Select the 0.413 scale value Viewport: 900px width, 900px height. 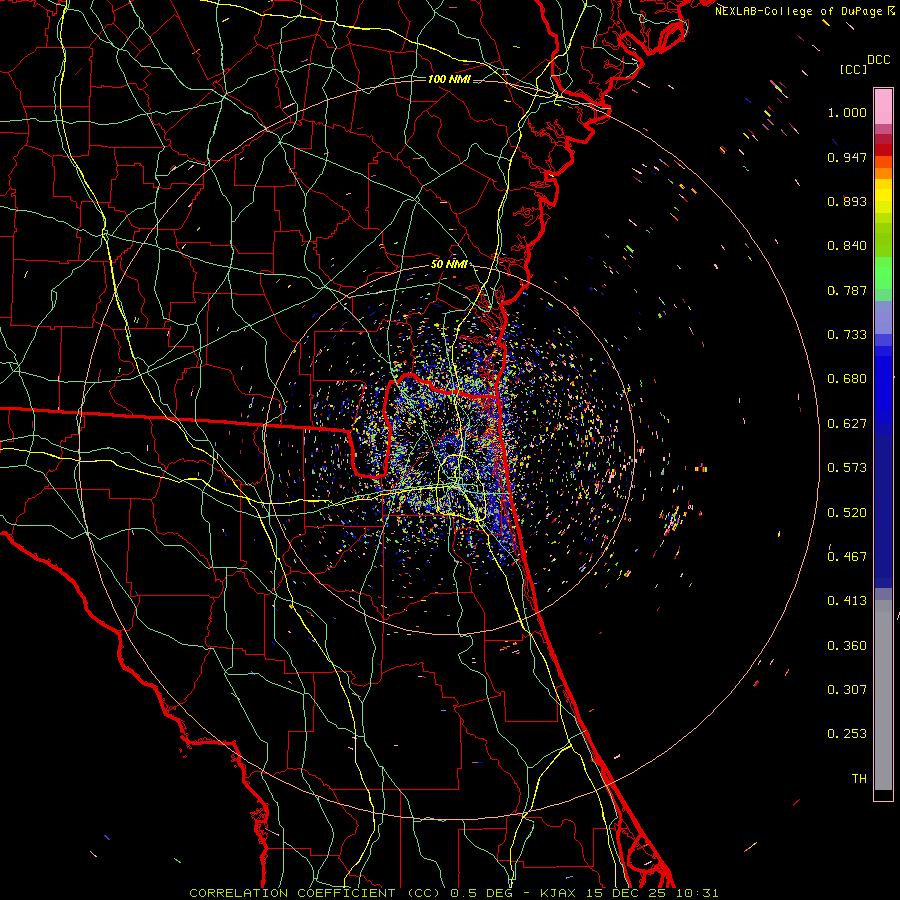pos(847,601)
